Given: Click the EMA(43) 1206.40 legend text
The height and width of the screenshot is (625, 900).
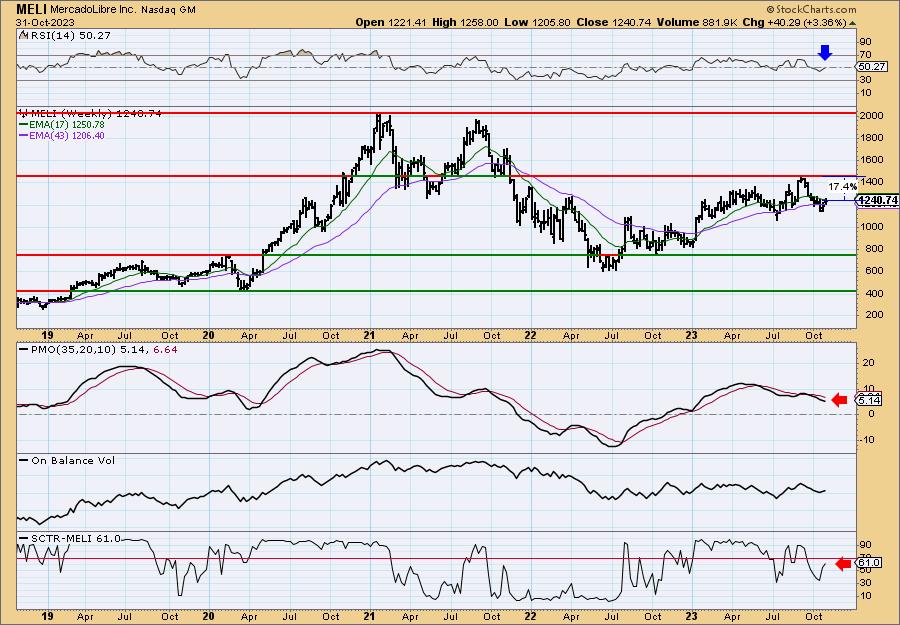Looking at the screenshot, I should coord(67,136).
